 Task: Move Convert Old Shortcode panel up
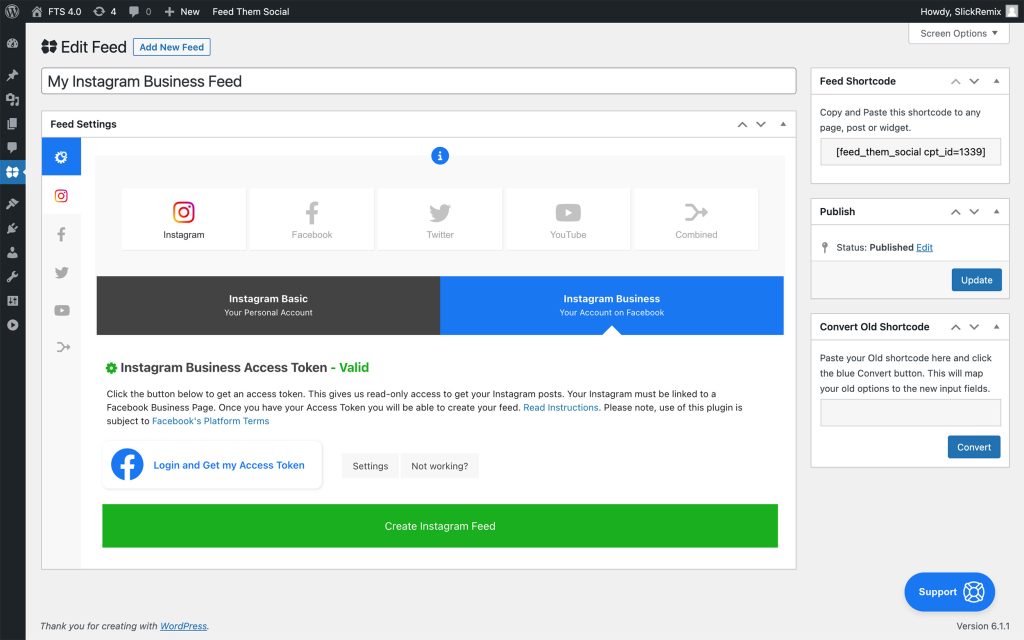955,327
